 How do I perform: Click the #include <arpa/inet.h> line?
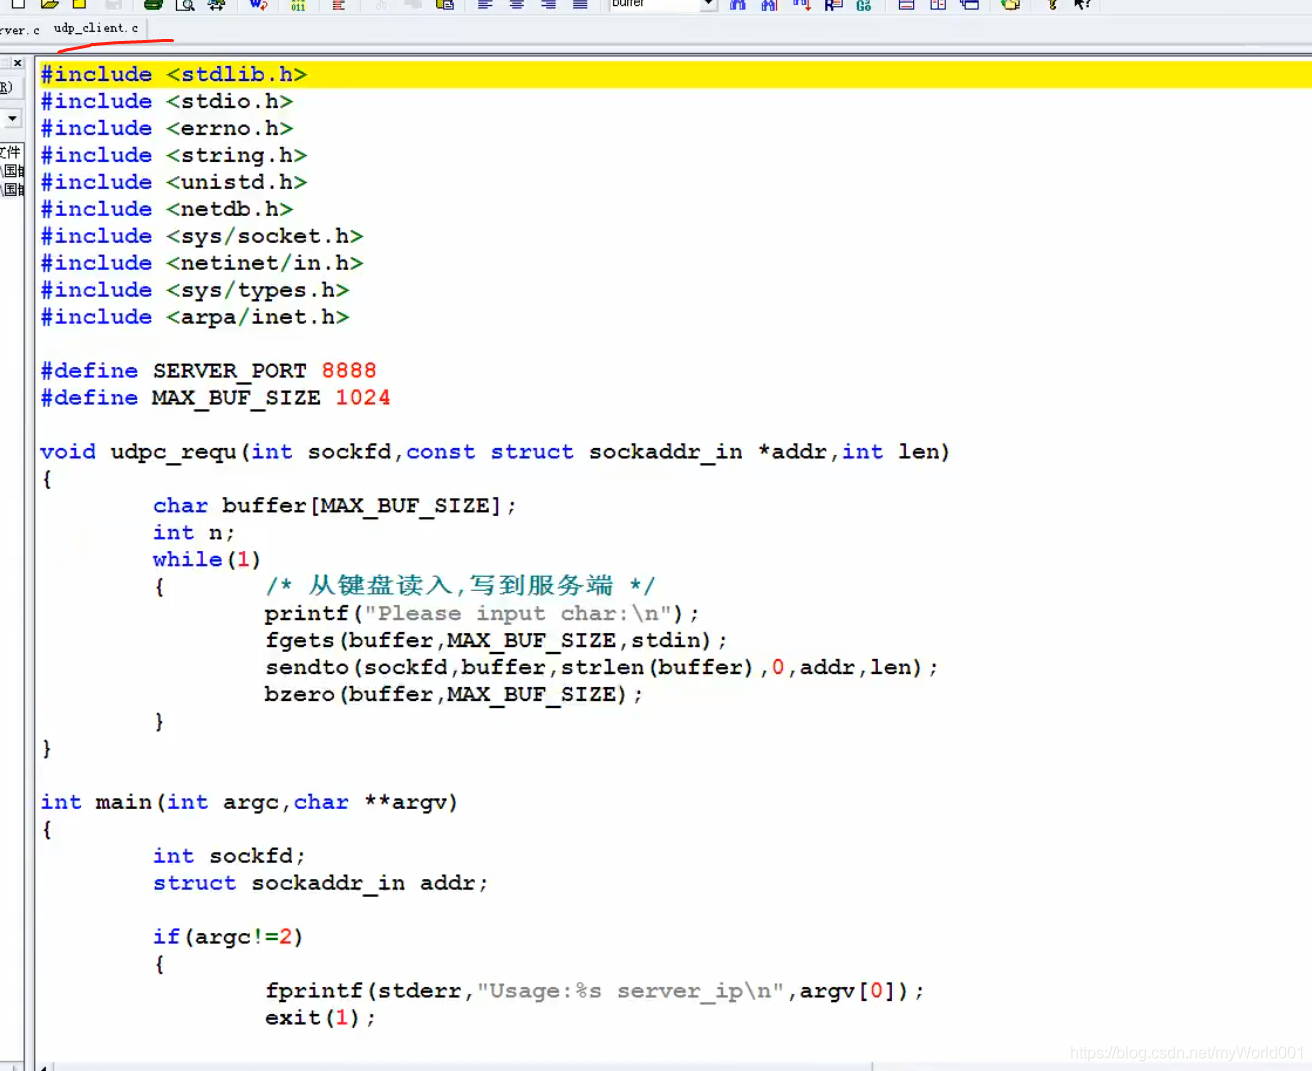(195, 317)
